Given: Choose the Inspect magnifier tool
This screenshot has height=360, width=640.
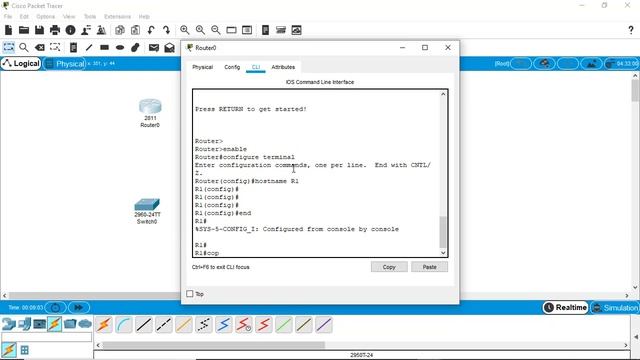Looking at the screenshot, I should pyautogui.click(x=24, y=47).
